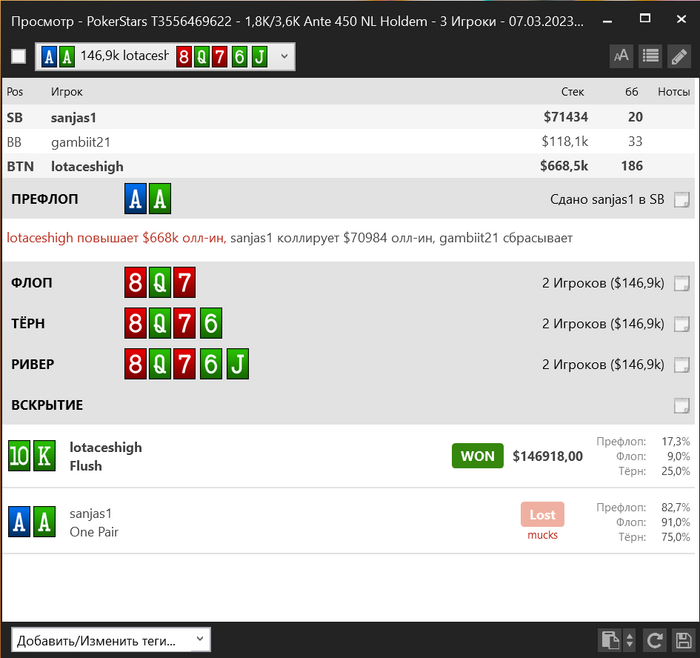Click the save floppy disk icon
Image resolution: width=700 pixels, height=658 pixels.
click(683, 640)
